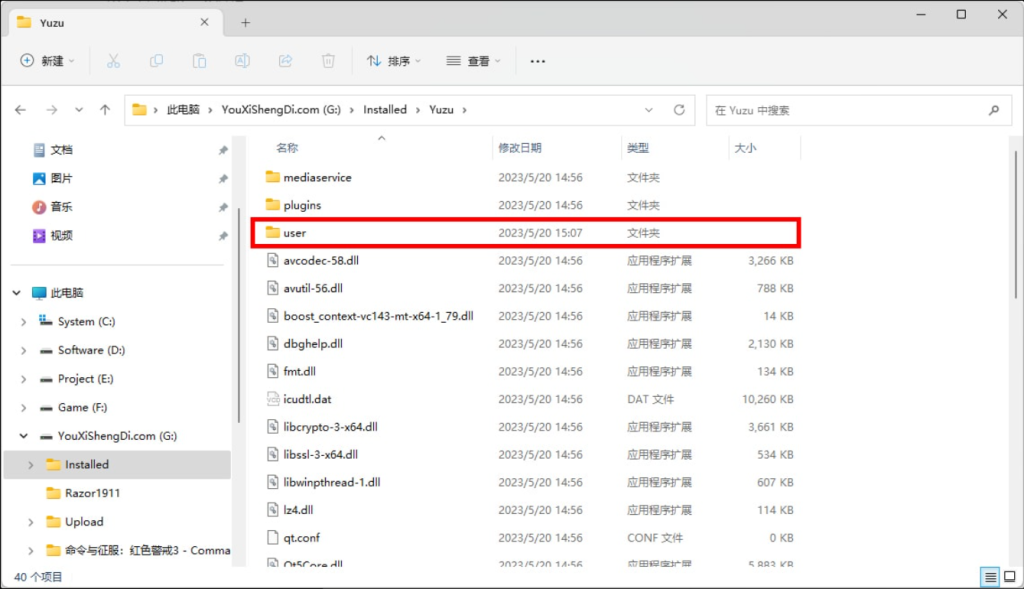
Task: Click the 修改日期 column header
Action: pyautogui.click(x=522, y=147)
